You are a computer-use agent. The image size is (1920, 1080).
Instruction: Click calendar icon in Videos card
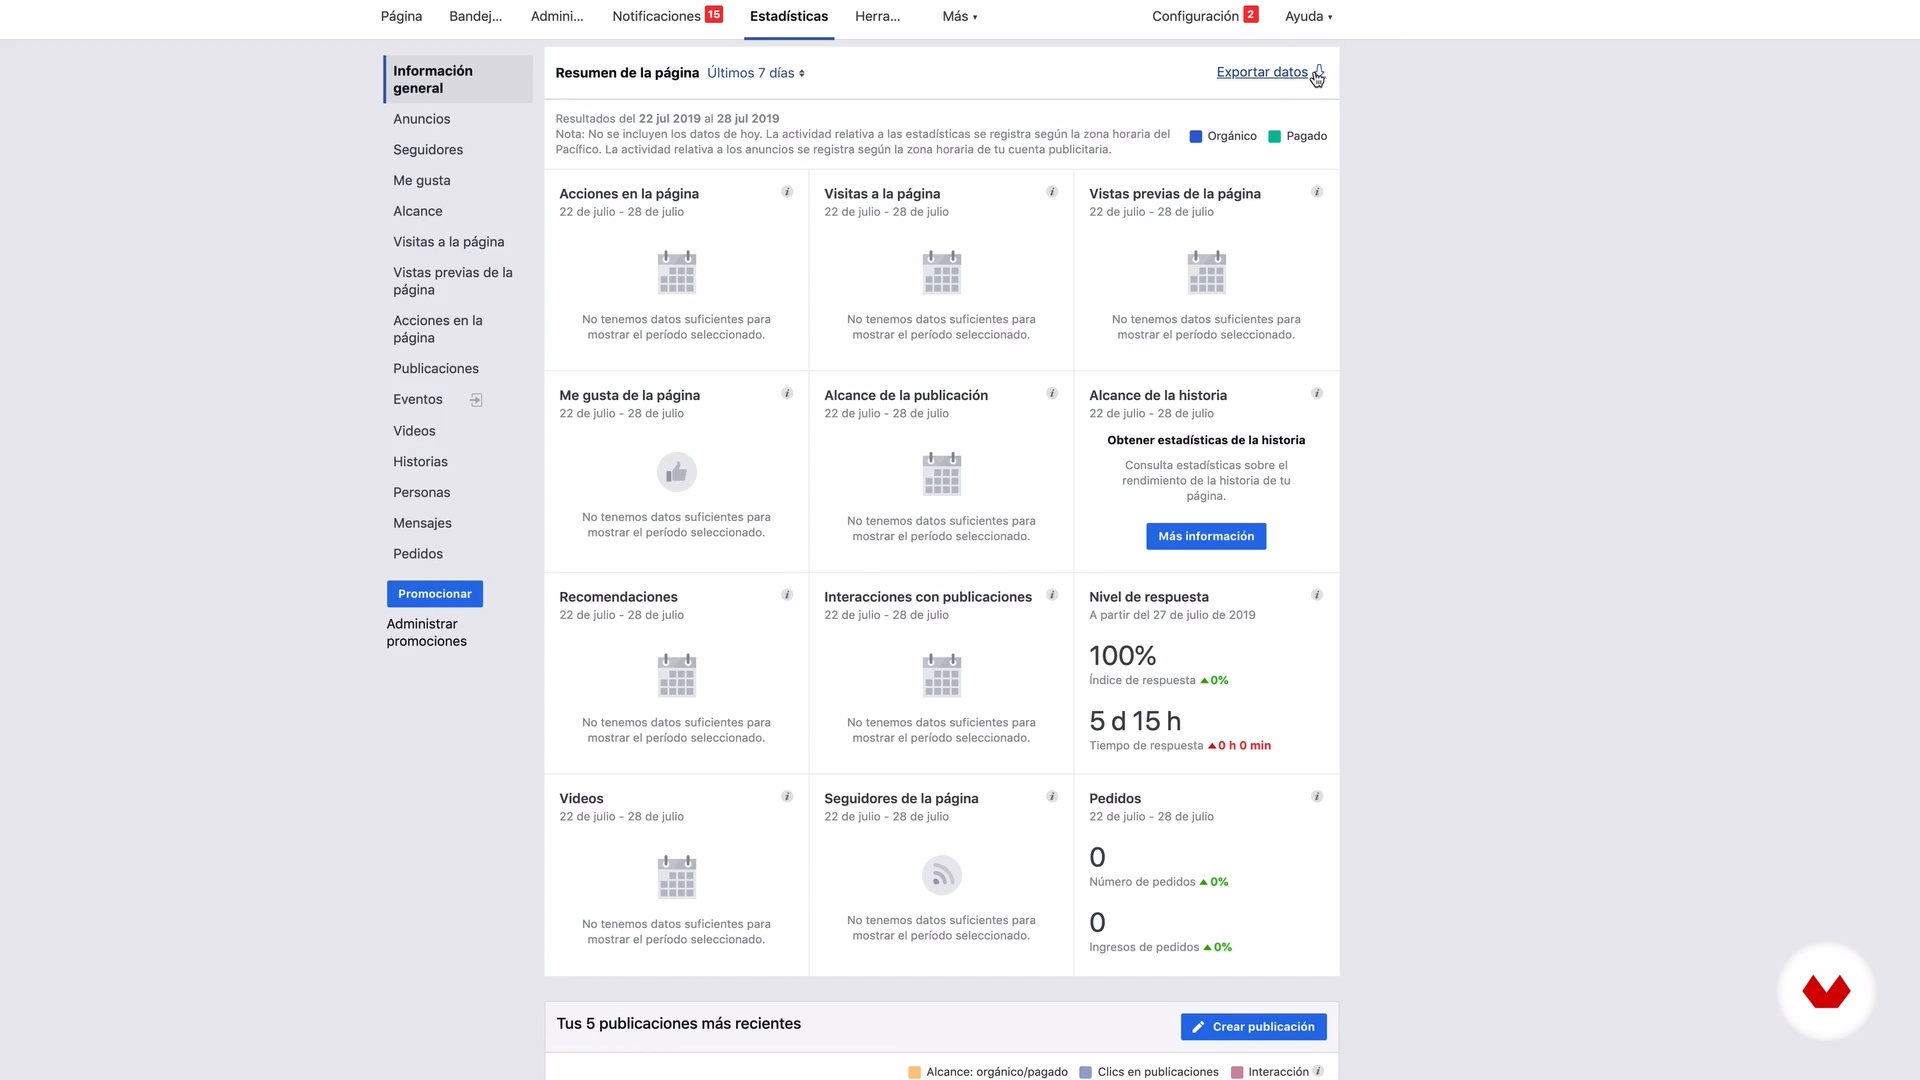677,877
